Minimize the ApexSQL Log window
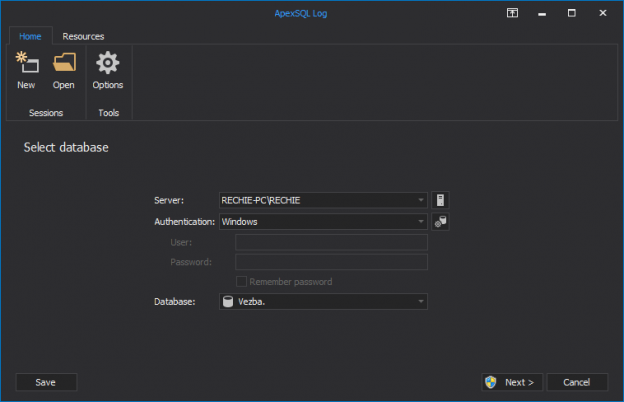This screenshot has height=402, width=624. (x=542, y=14)
